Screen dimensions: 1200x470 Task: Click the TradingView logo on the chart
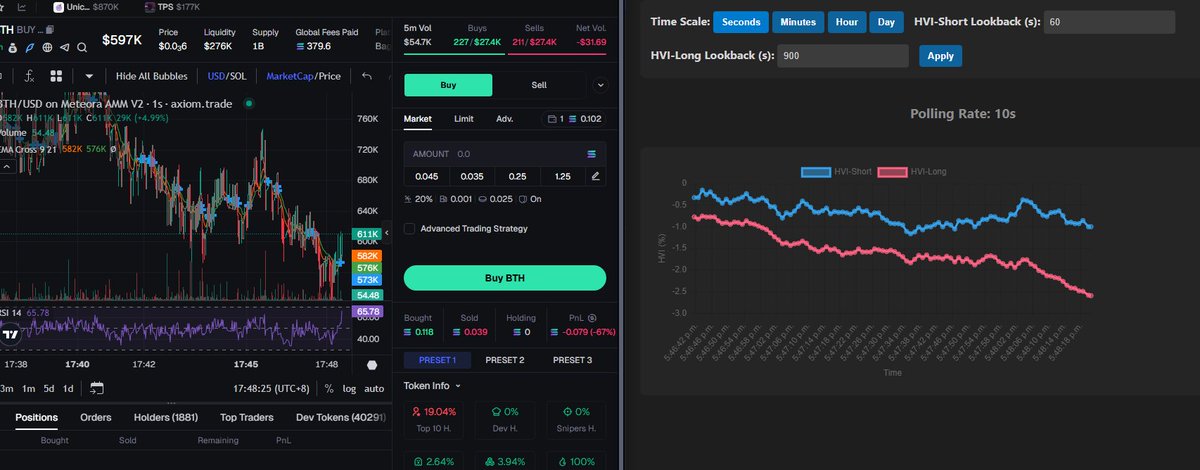pos(10,336)
